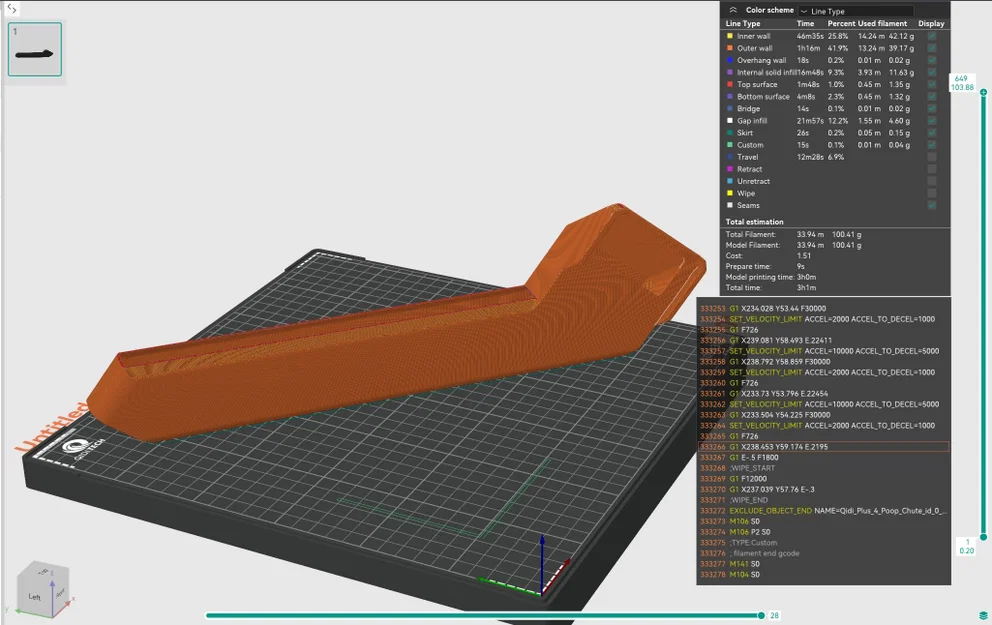
Task: Toggle Bottom surface display checkbox
Action: (932, 96)
